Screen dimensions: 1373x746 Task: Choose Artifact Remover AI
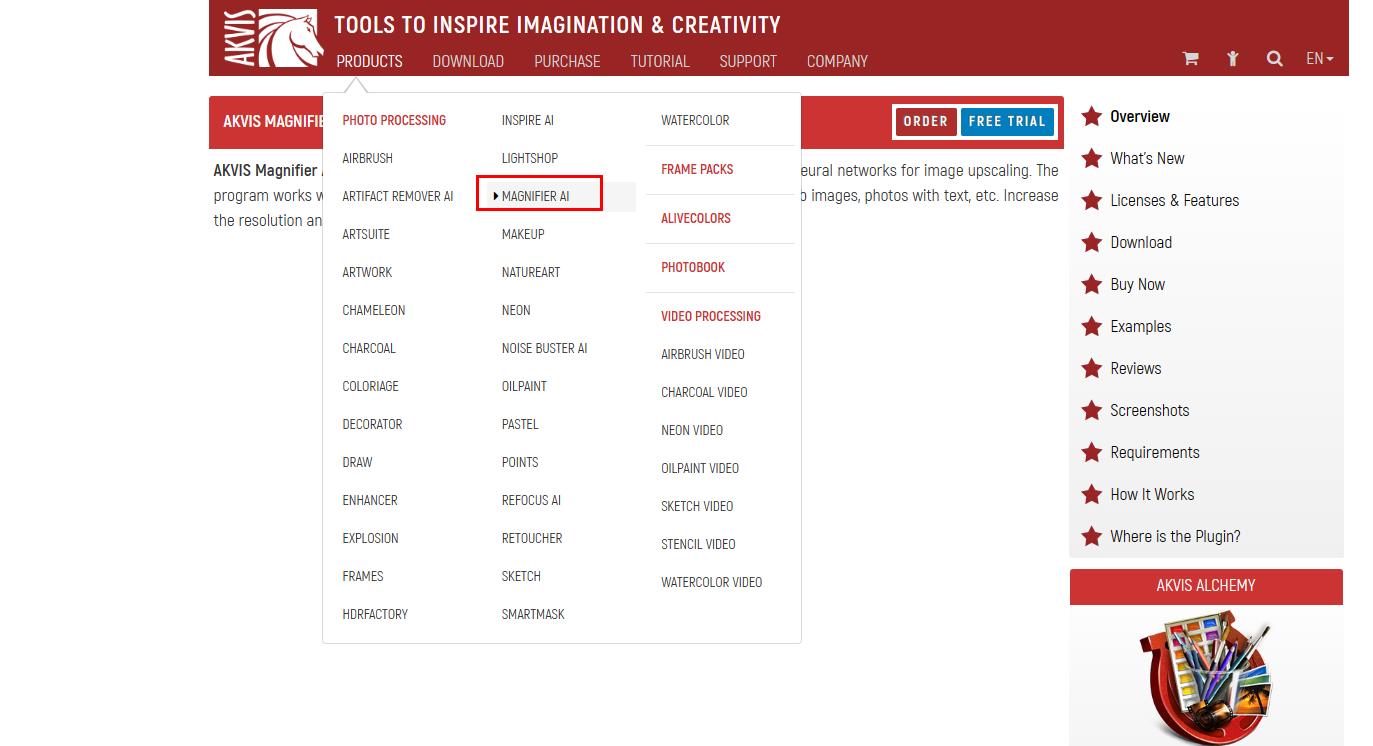coord(397,196)
